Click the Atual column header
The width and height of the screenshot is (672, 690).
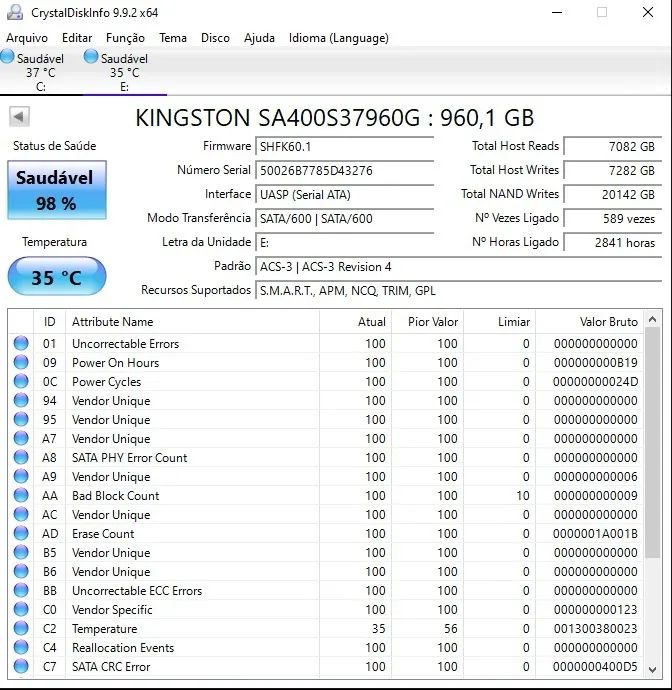[356, 322]
